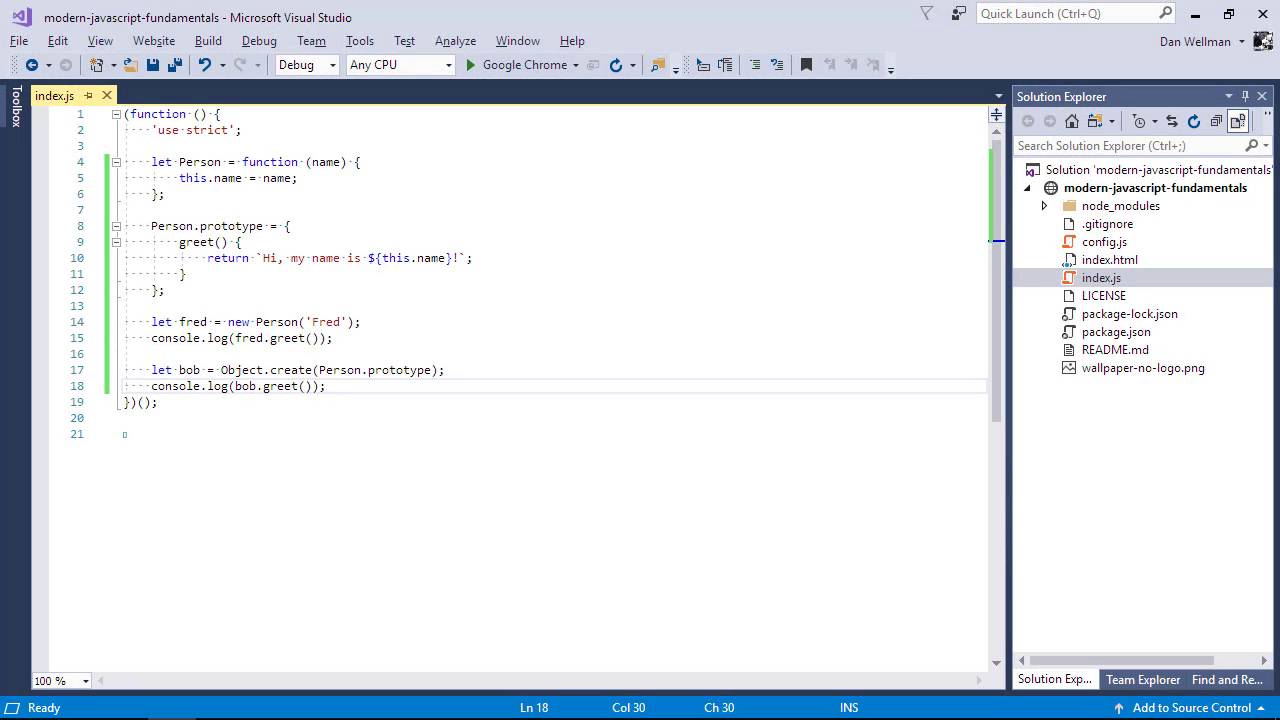Toggle a bookmark with the bookmark icon
Image resolution: width=1280 pixels, height=720 pixels.
pos(806,65)
